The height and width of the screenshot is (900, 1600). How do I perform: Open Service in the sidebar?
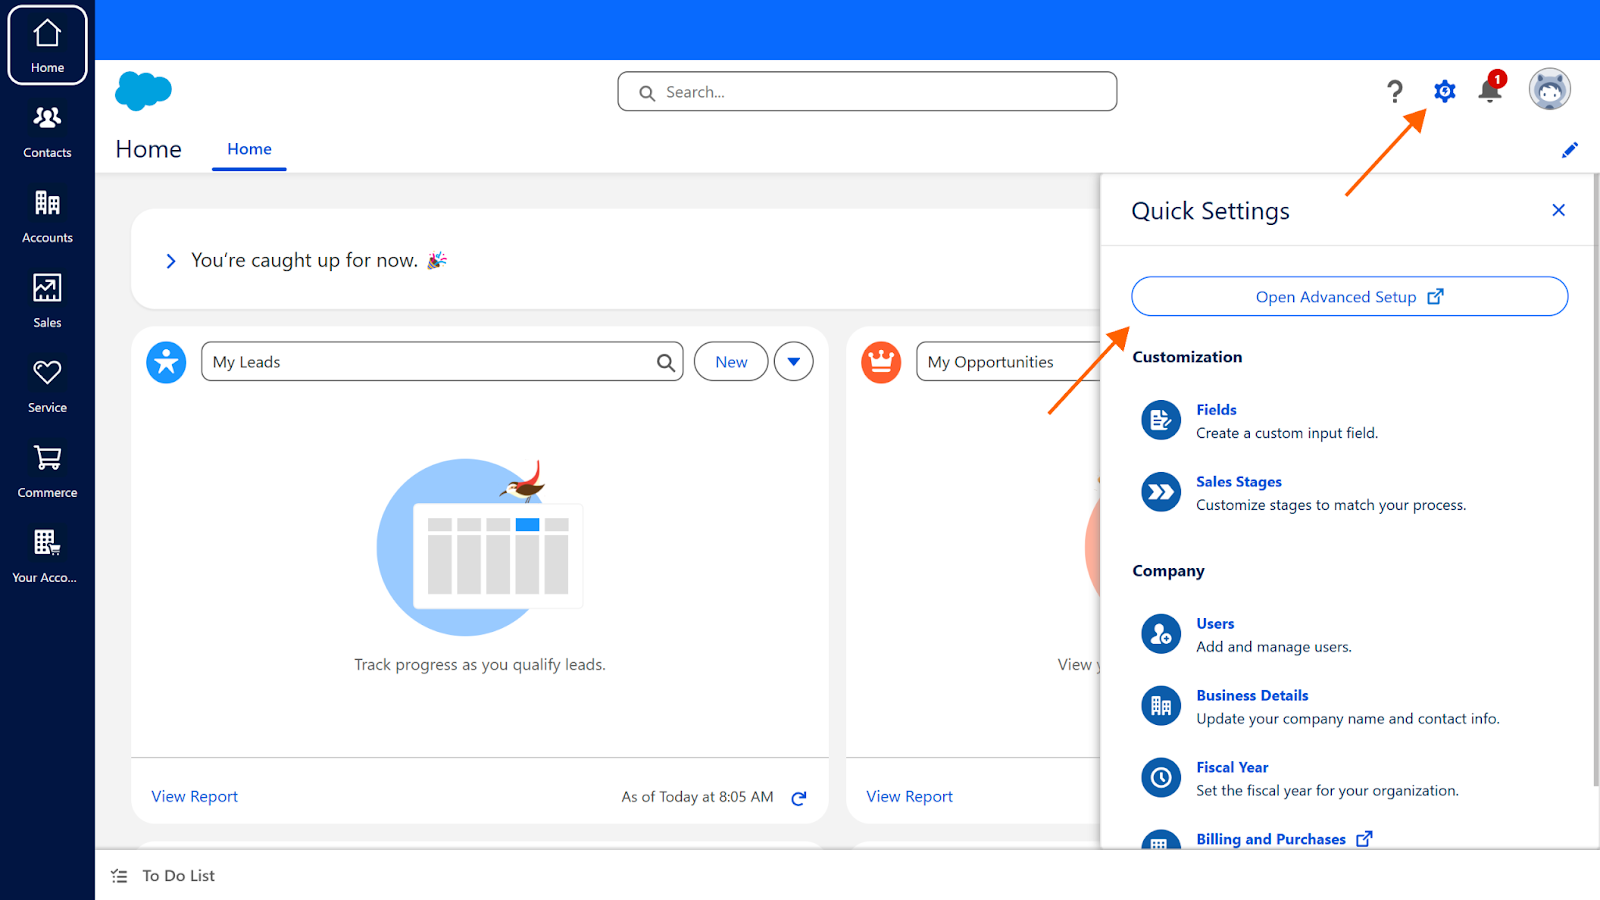click(47, 386)
